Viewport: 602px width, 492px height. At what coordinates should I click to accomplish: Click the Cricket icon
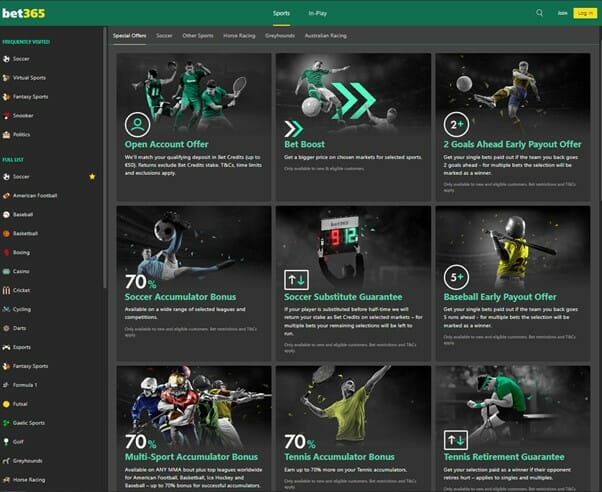click(x=6, y=290)
